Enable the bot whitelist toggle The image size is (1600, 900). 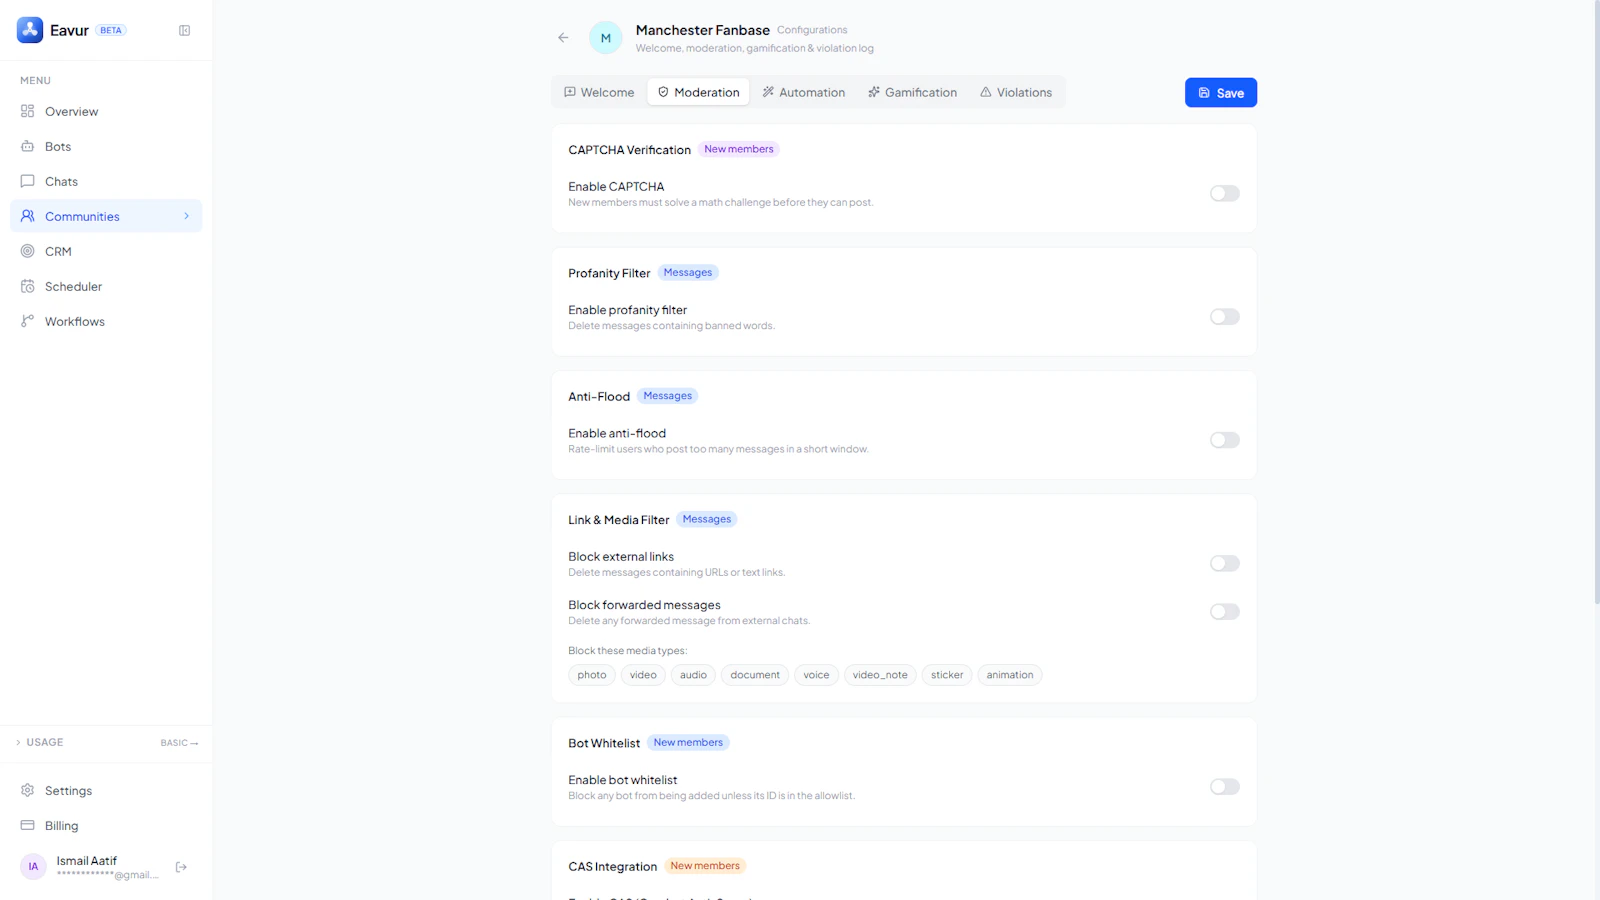click(1225, 787)
